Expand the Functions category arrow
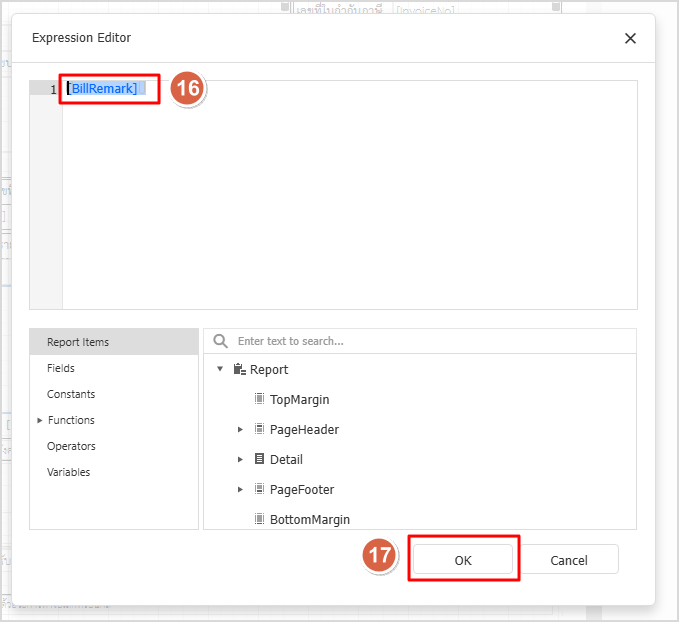Image resolution: width=679 pixels, height=622 pixels. [x=39, y=420]
